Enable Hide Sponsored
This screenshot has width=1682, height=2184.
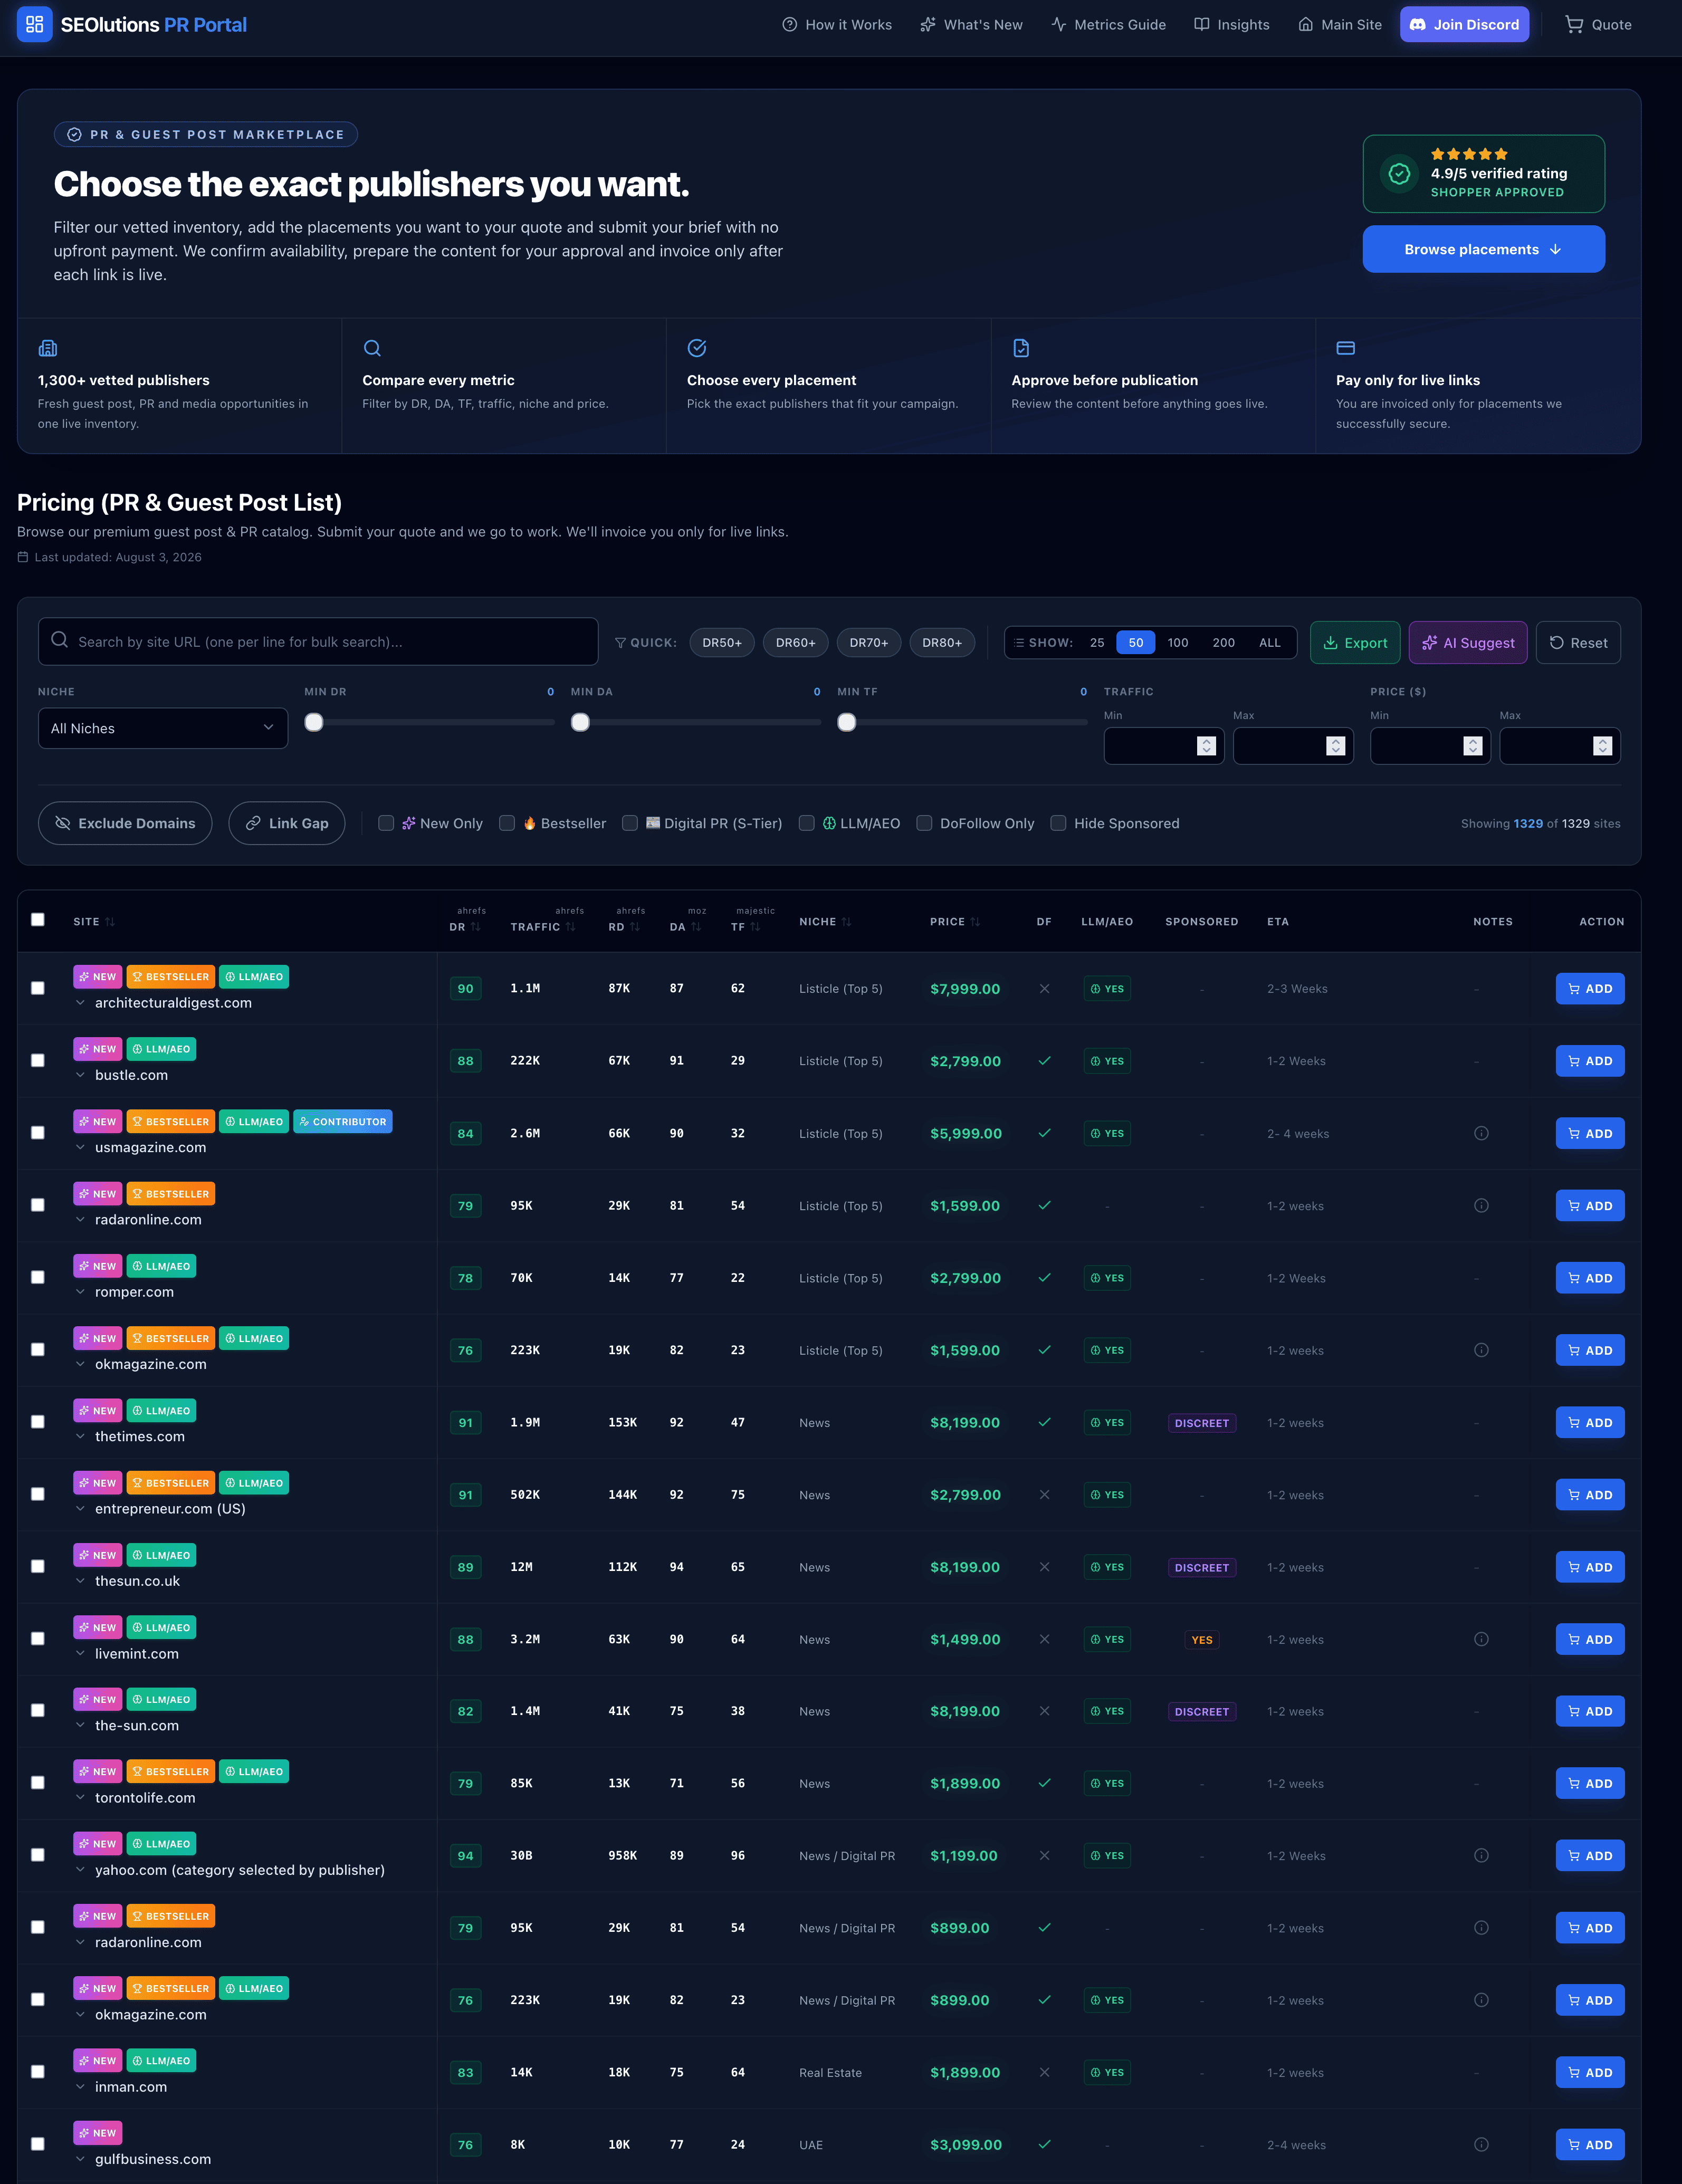coord(1058,823)
